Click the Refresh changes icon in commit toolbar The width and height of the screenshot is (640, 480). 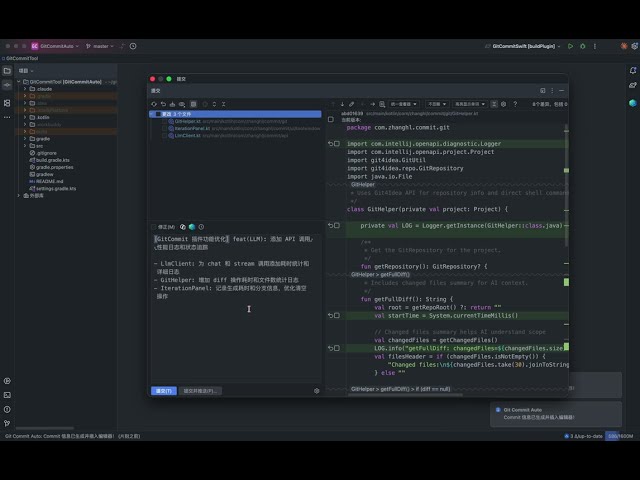click(x=154, y=104)
